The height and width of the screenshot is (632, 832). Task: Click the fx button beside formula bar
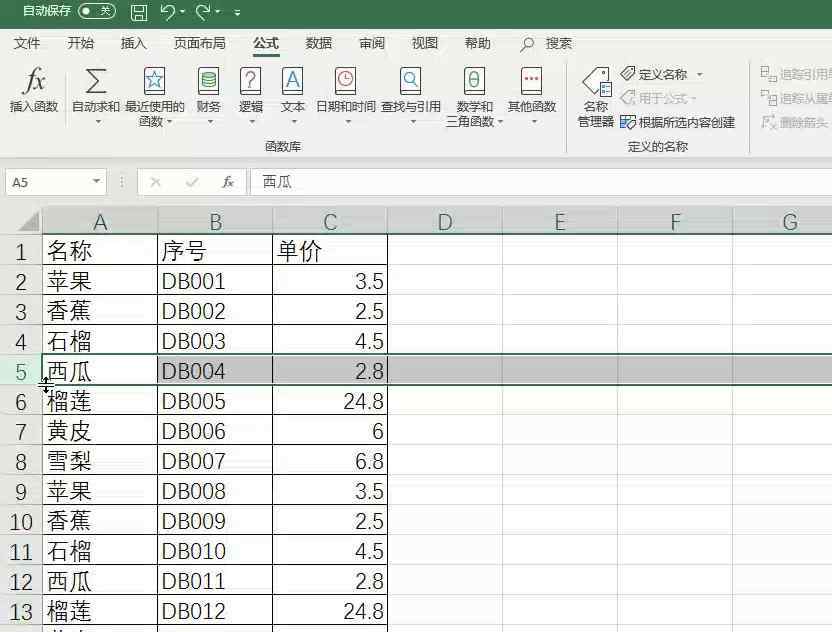[x=228, y=182]
